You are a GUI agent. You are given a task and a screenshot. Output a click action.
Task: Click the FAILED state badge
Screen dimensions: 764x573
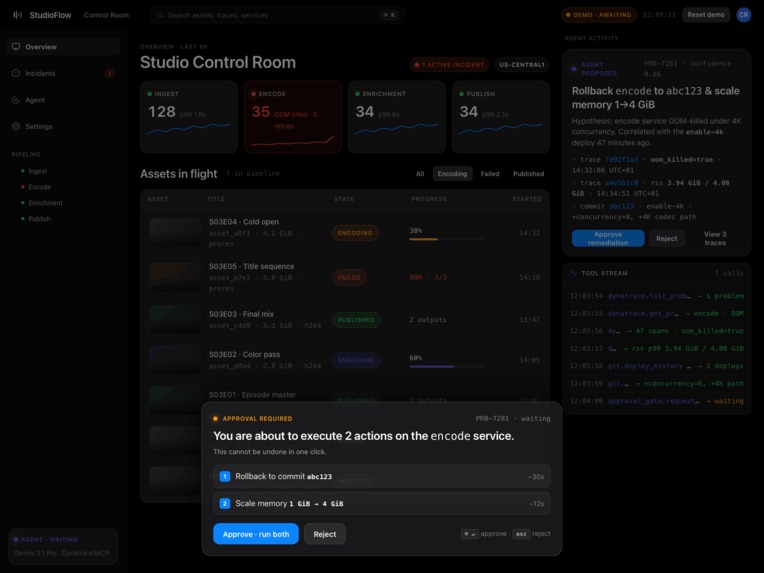click(x=349, y=277)
